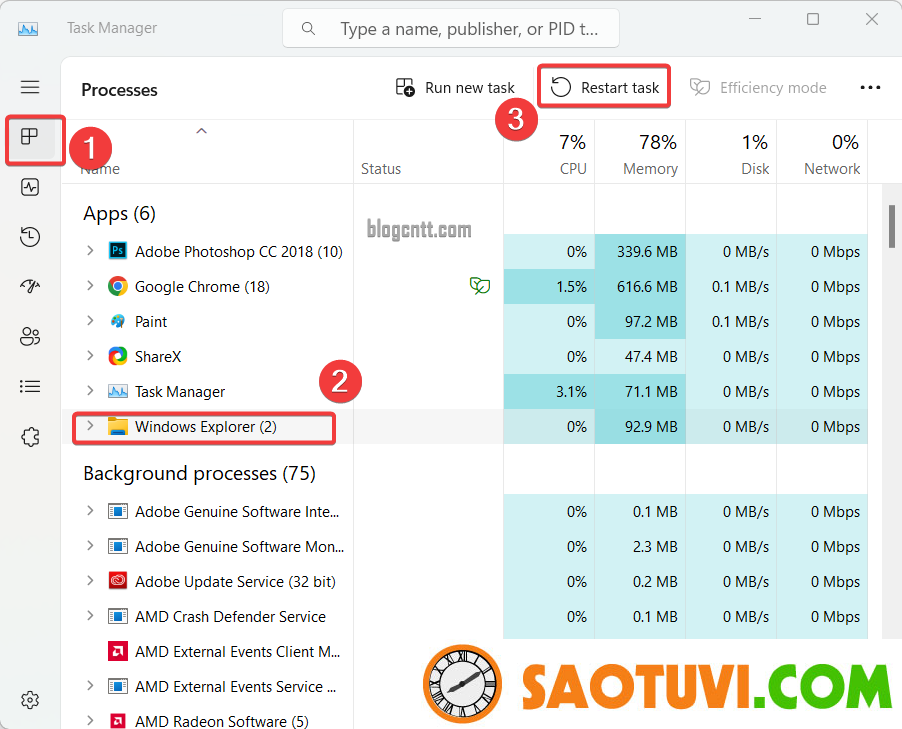
Task: Click the AMD Crash Defender Service icon
Action: point(118,616)
